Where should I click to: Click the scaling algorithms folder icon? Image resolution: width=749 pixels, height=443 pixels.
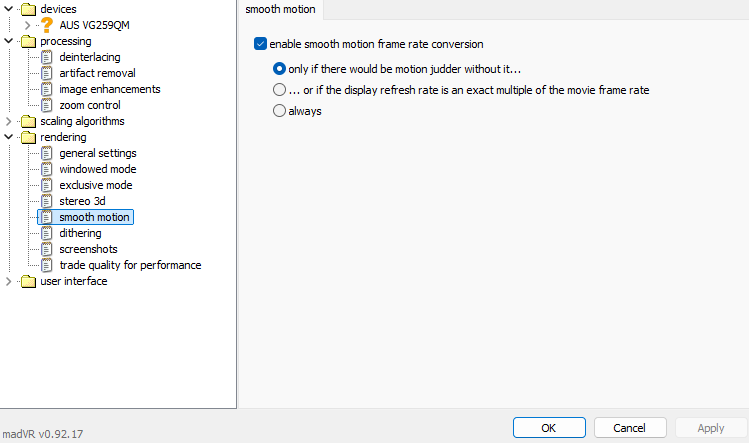point(27,121)
